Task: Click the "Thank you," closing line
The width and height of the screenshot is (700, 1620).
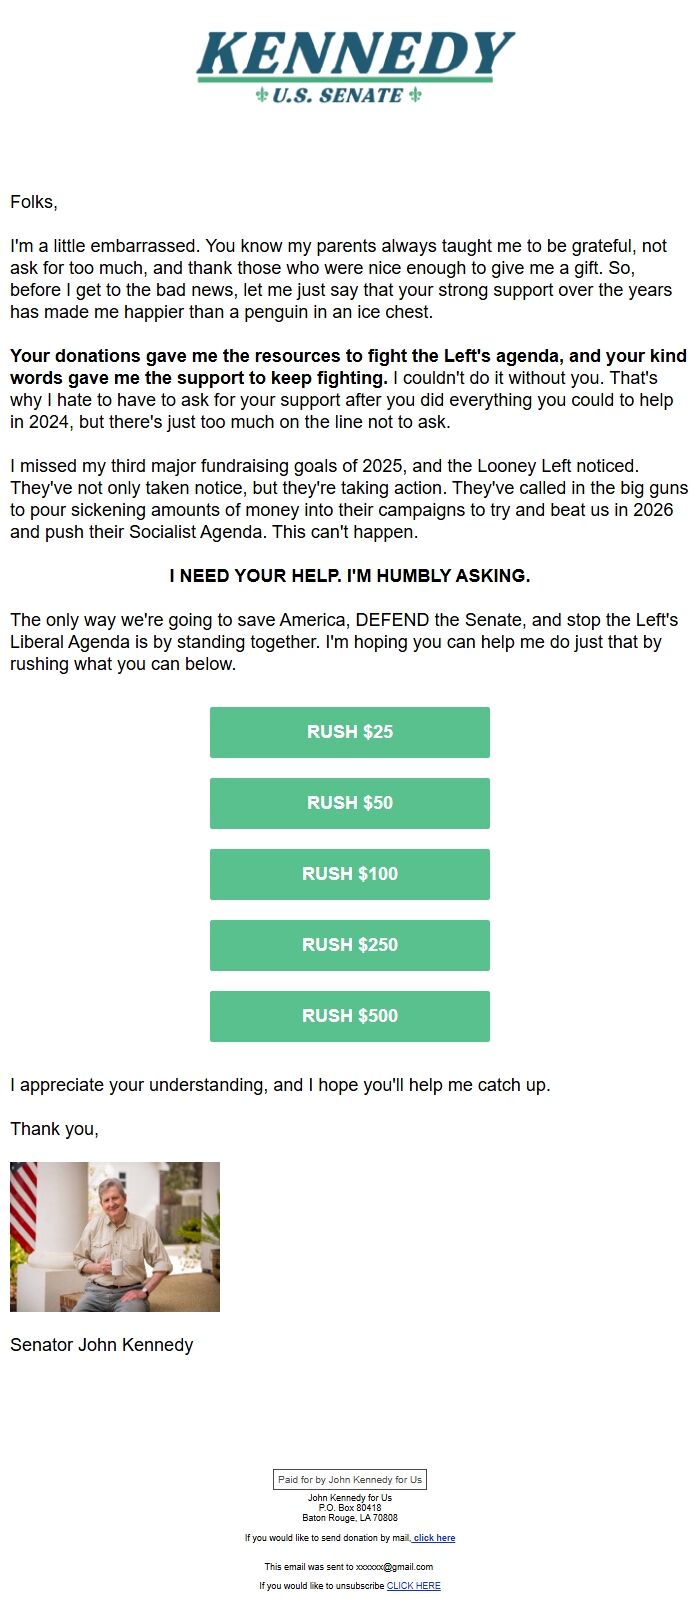Action: click(54, 1129)
